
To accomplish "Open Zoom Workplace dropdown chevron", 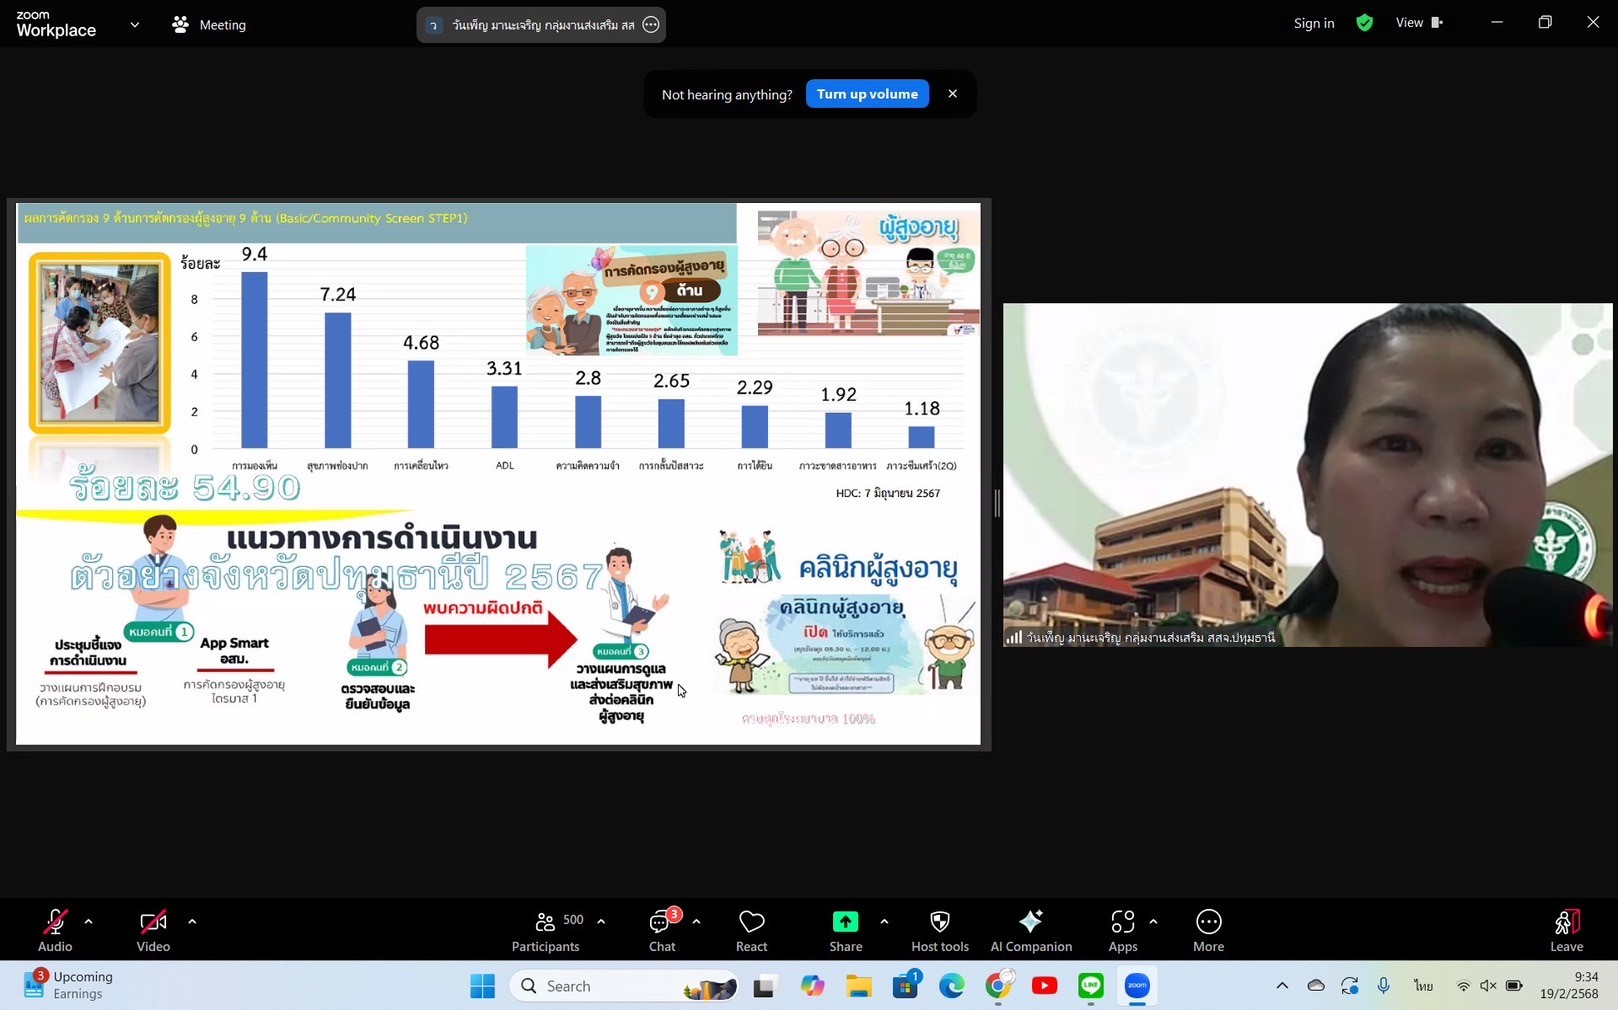I will [x=135, y=25].
